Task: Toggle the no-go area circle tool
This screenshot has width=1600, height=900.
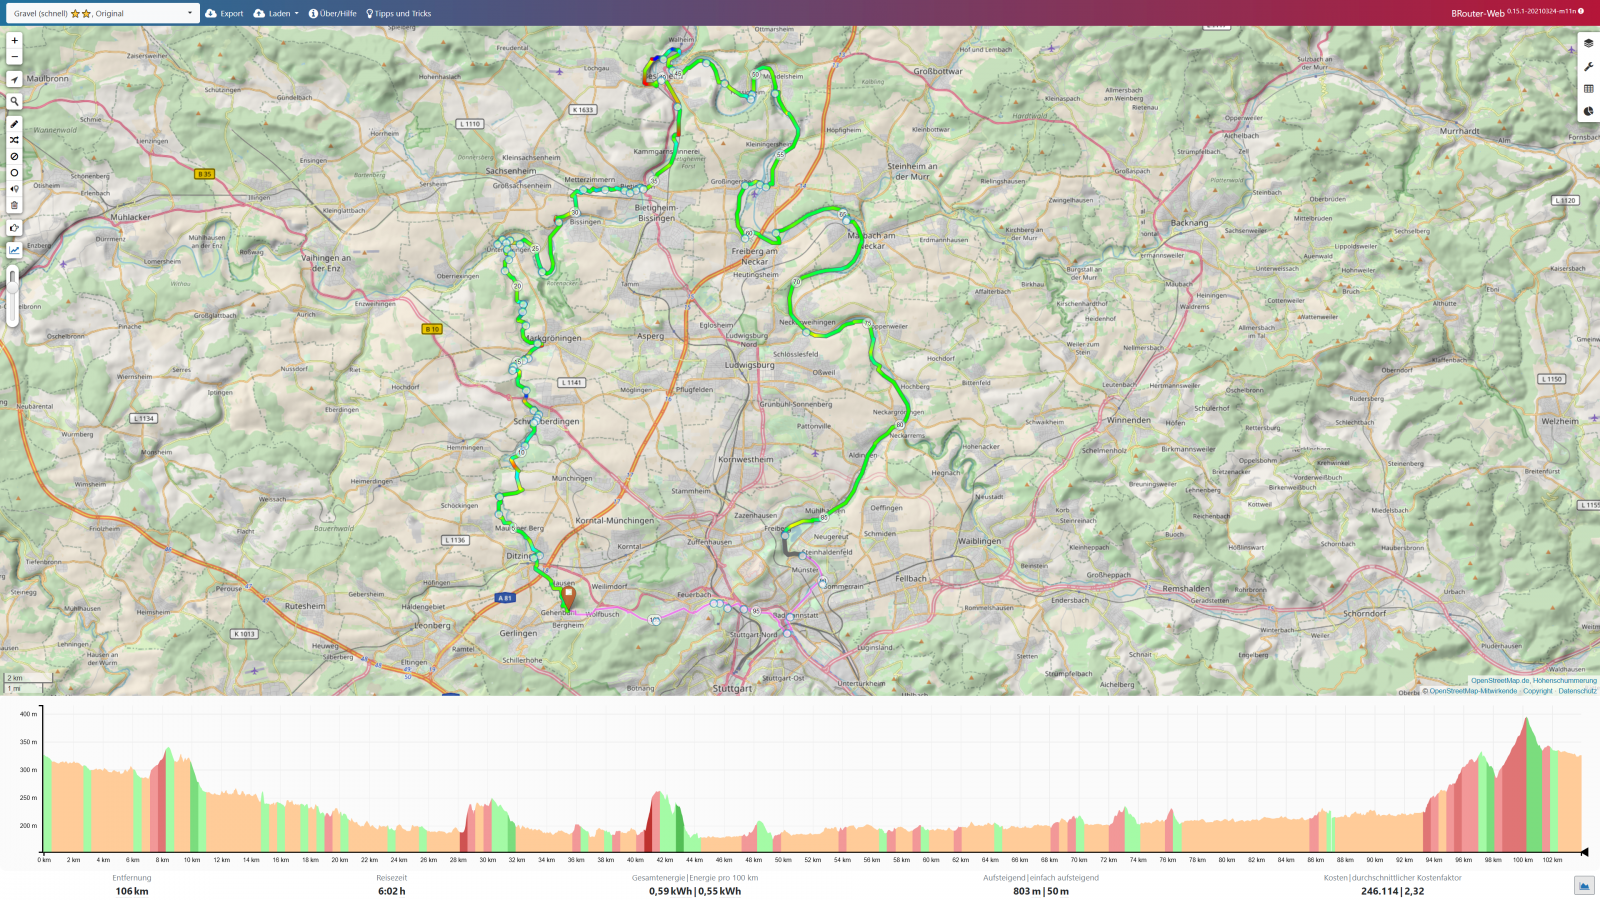Action: pyautogui.click(x=14, y=173)
